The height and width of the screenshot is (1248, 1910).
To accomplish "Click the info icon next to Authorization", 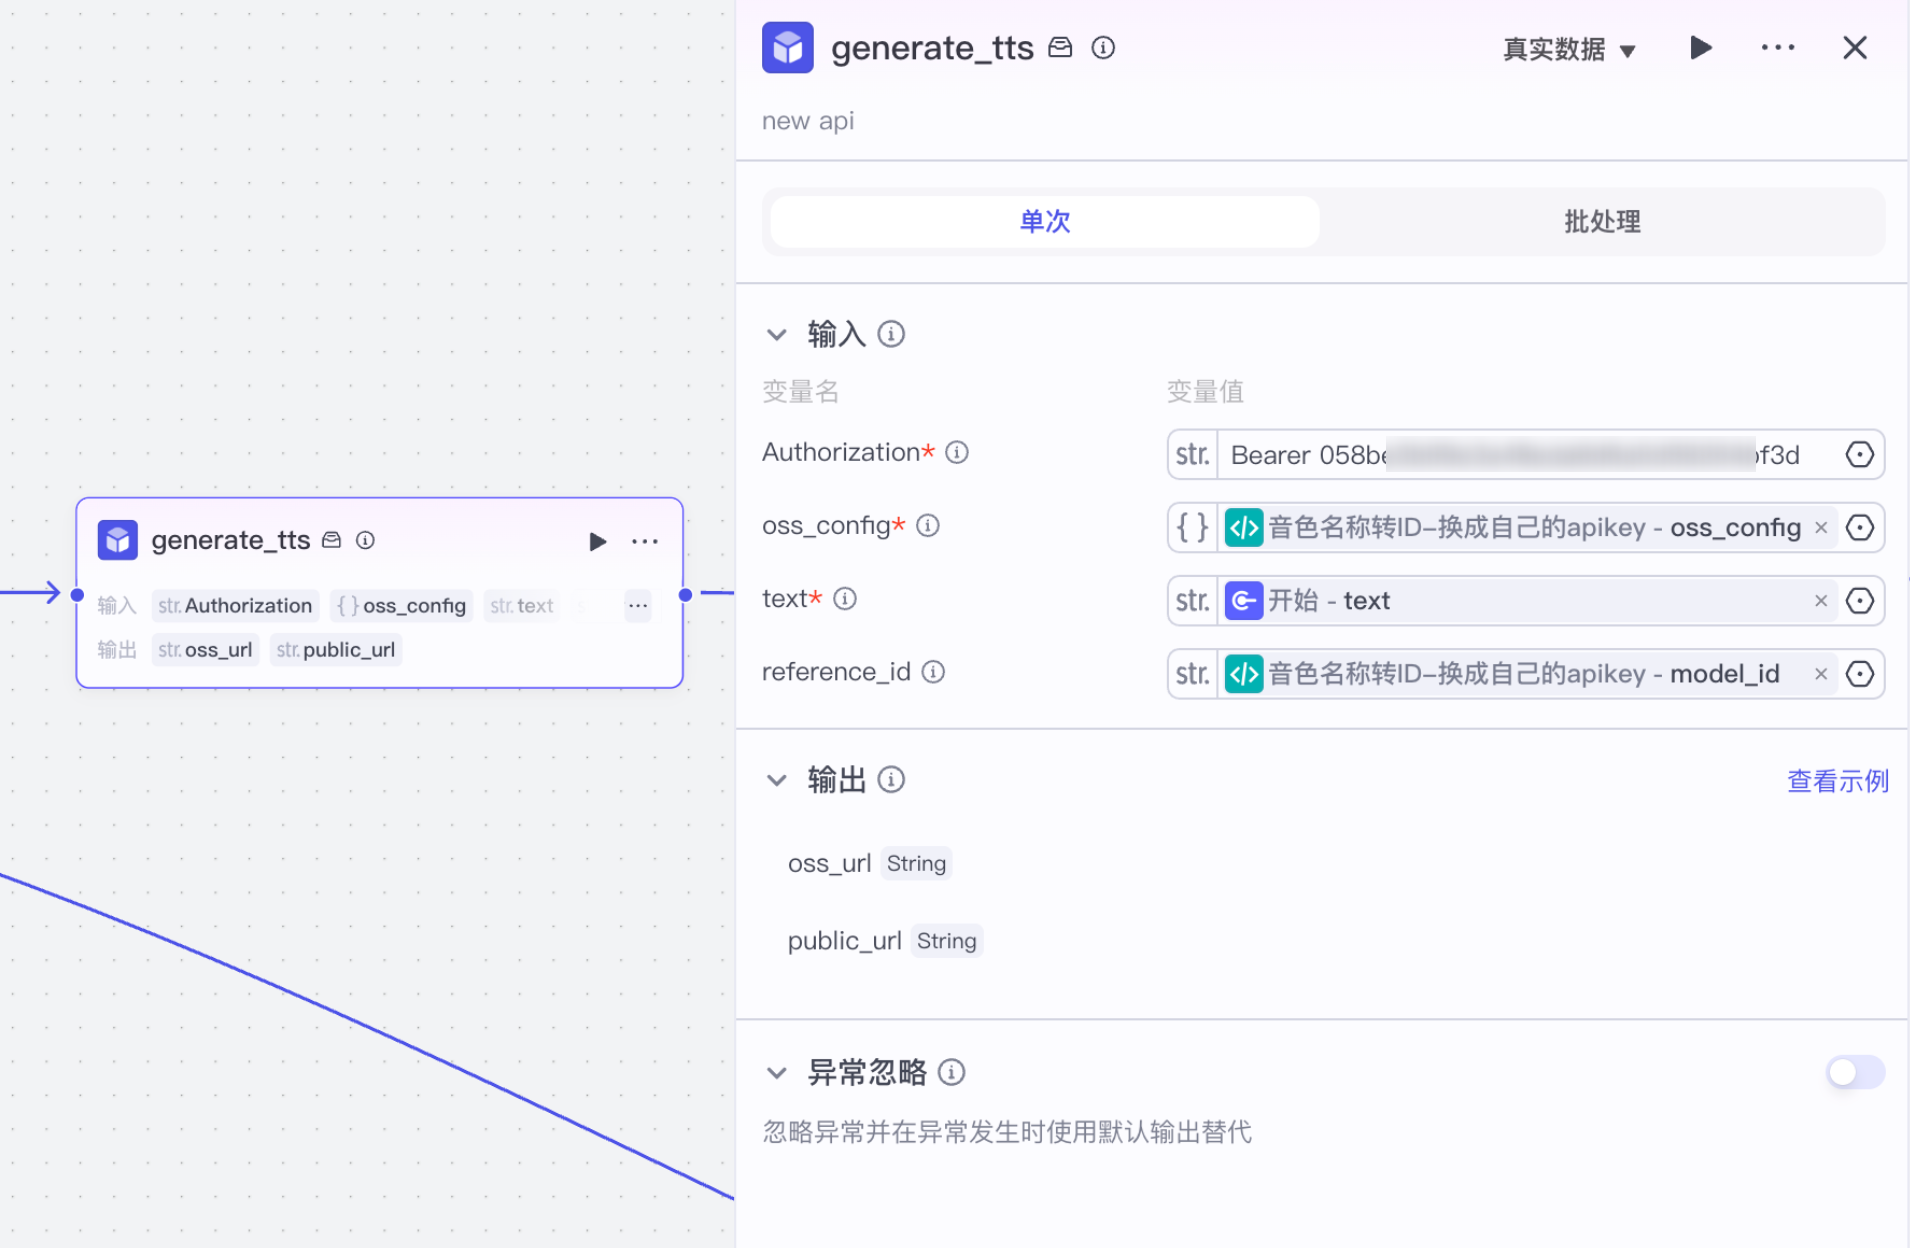I will click(x=957, y=452).
